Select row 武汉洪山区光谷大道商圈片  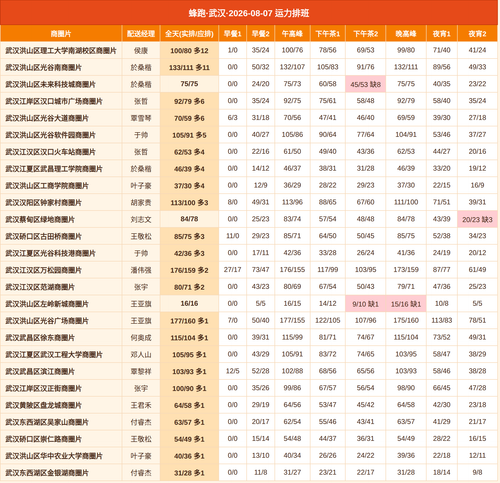coord(249,118)
